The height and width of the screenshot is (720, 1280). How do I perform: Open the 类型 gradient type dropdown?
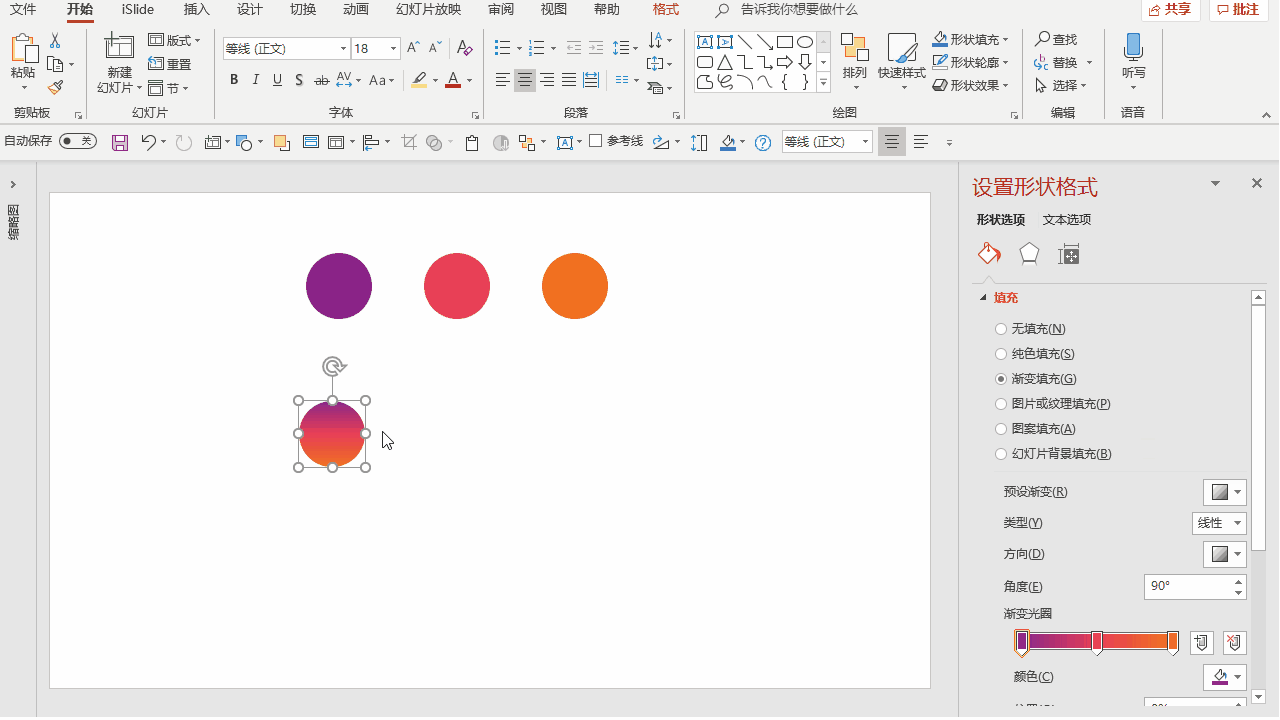[1219, 523]
